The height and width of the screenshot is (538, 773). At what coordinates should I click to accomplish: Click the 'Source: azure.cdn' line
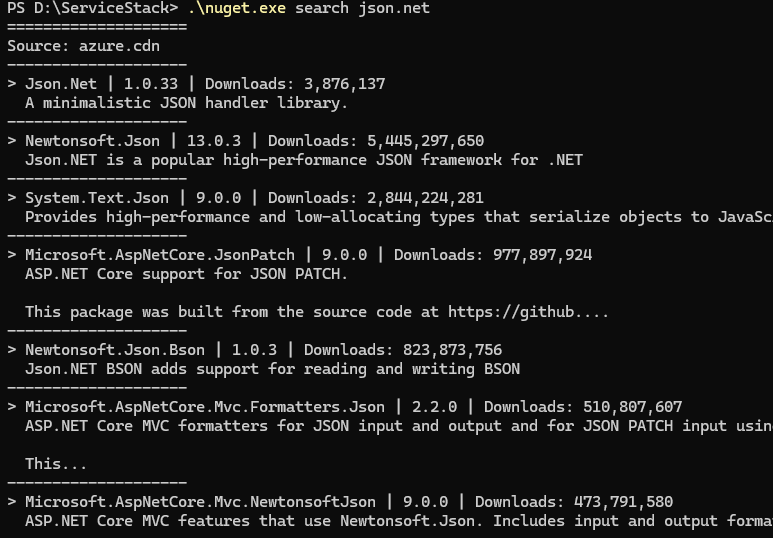point(83,46)
